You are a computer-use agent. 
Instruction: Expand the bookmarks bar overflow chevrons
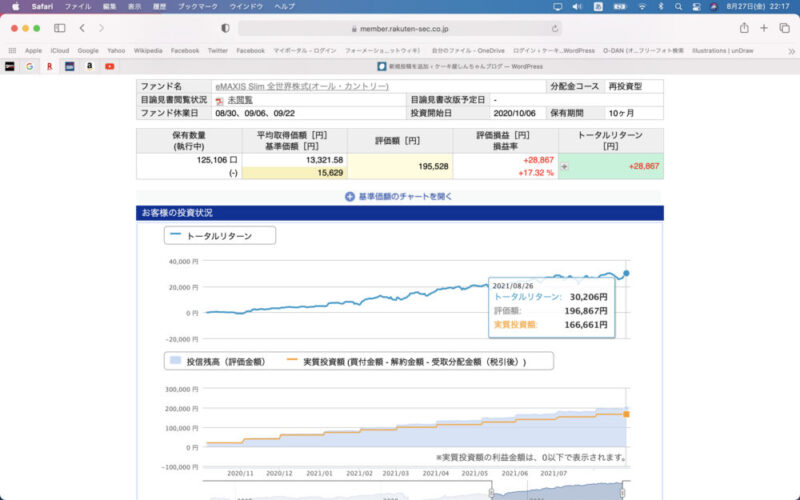tap(791, 51)
